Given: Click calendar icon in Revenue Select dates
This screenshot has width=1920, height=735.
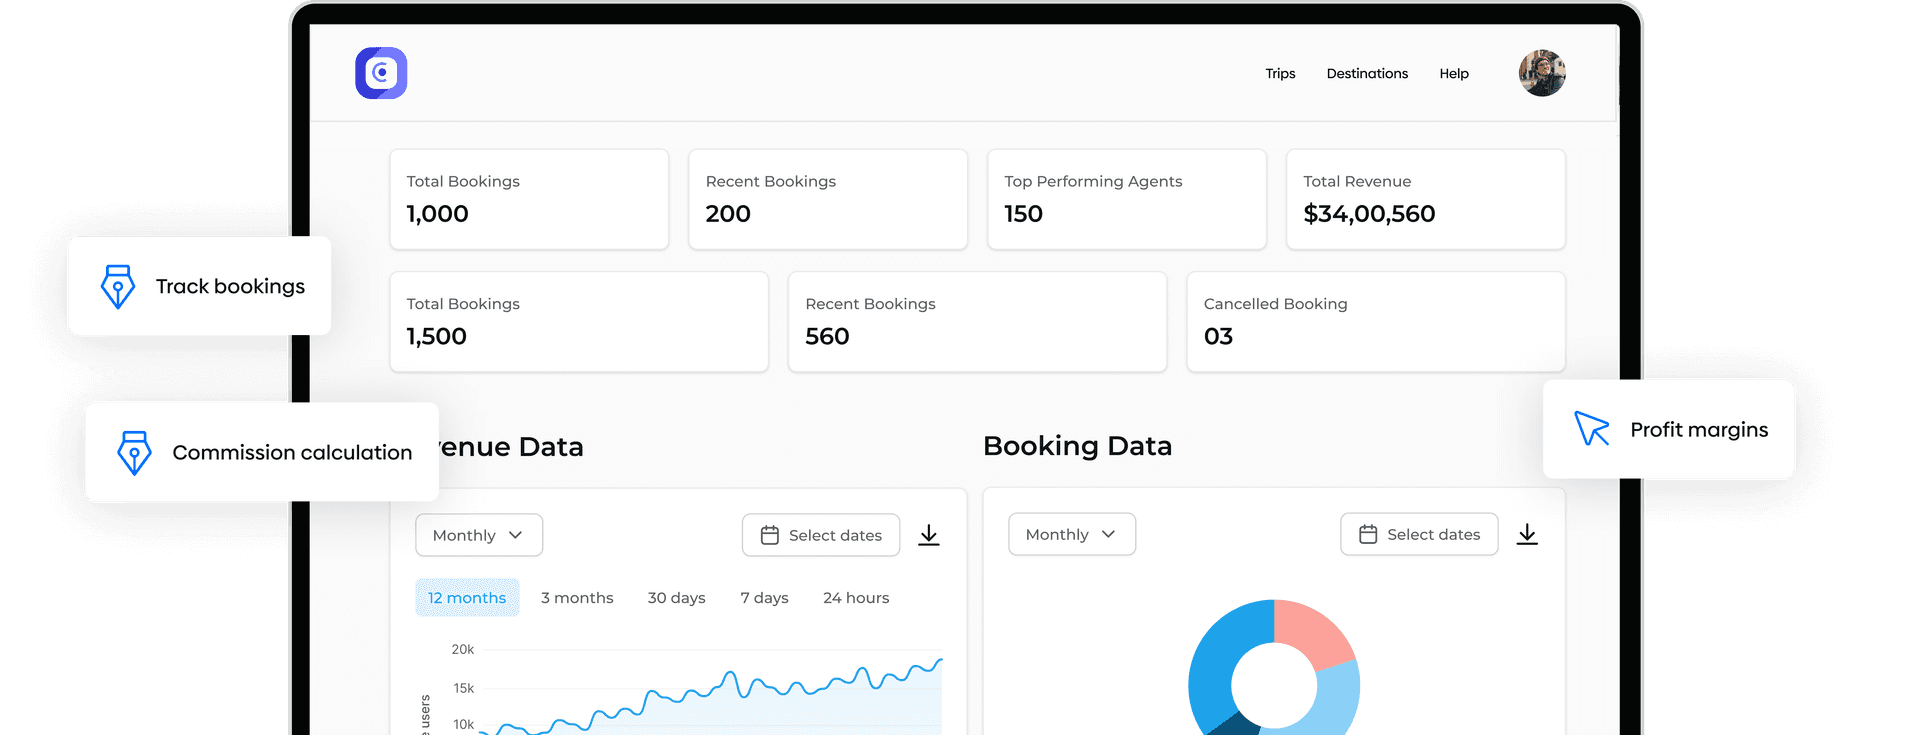Looking at the screenshot, I should (770, 535).
